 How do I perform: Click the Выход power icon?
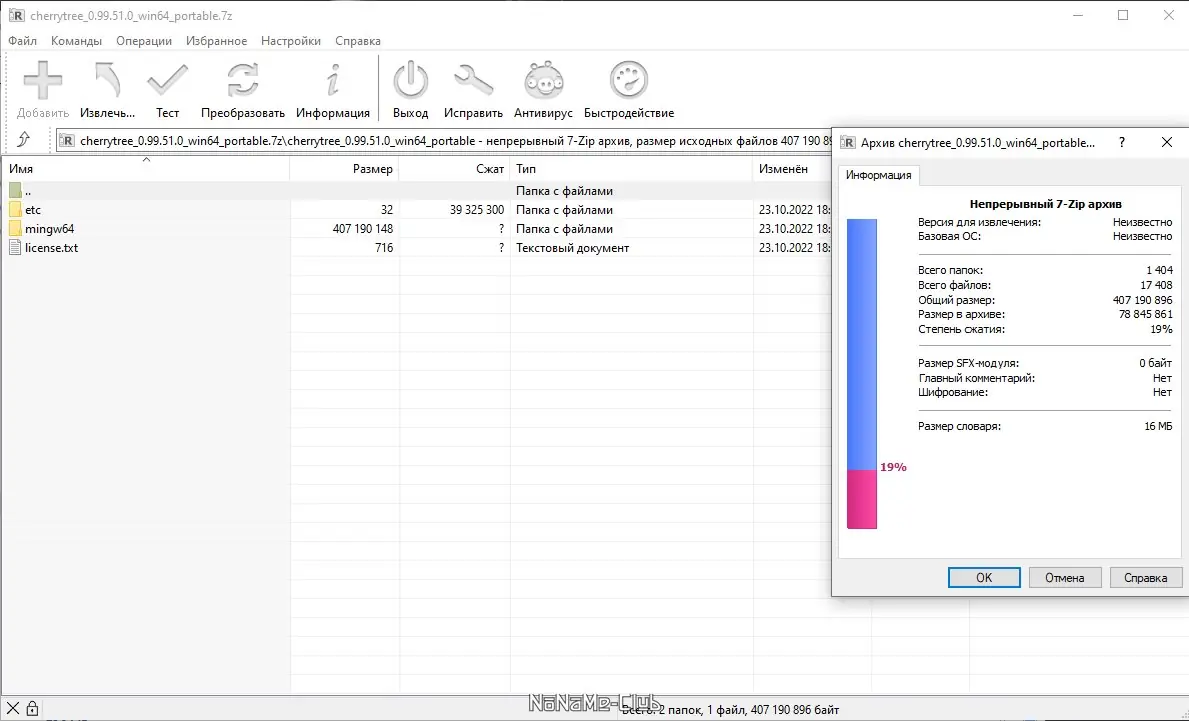tap(410, 80)
